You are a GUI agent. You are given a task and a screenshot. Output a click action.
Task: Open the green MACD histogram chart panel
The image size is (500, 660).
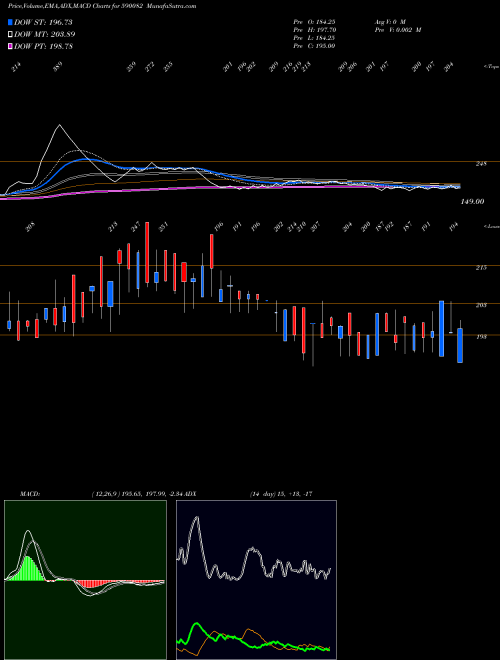click(x=85, y=580)
